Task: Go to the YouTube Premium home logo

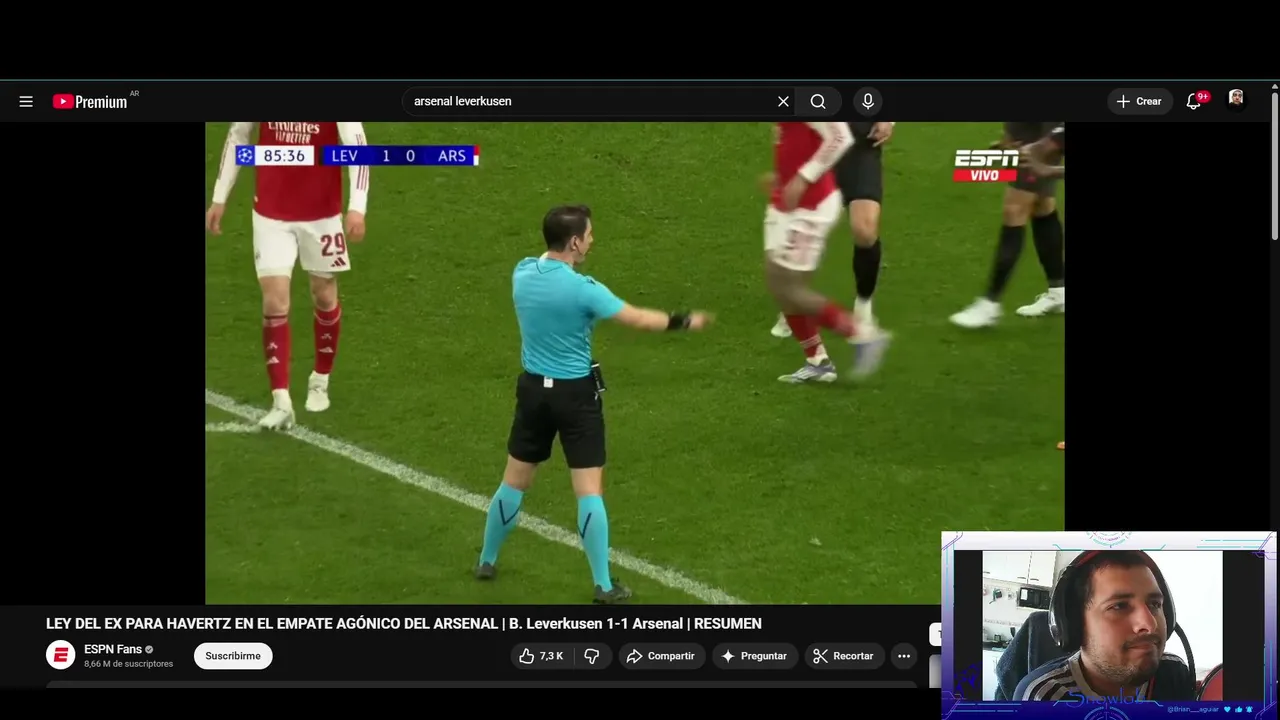Action: (92, 101)
